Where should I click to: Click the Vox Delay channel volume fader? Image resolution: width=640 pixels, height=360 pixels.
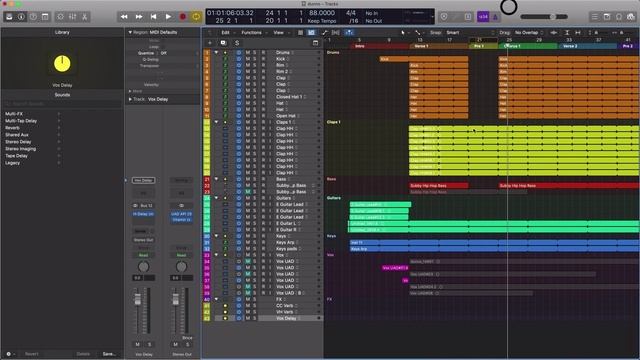[x=138, y=300]
